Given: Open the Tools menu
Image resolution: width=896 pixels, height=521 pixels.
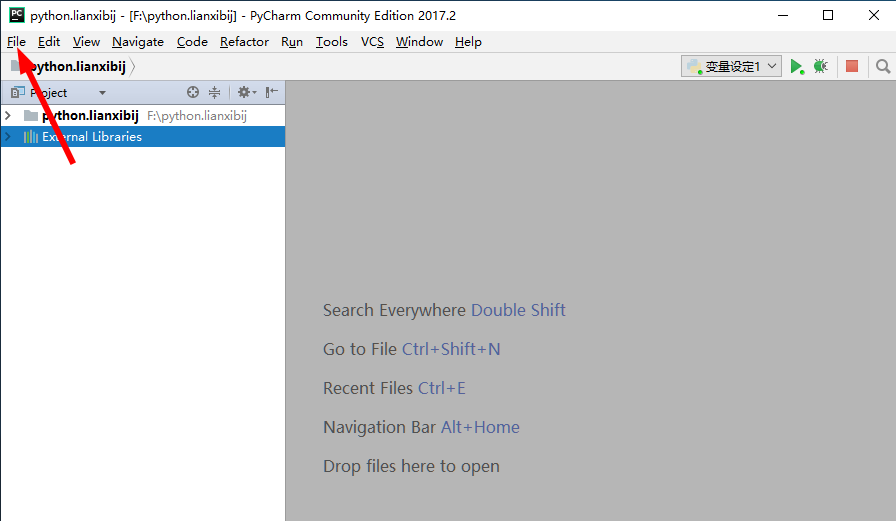Looking at the screenshot, I should 331,42.
